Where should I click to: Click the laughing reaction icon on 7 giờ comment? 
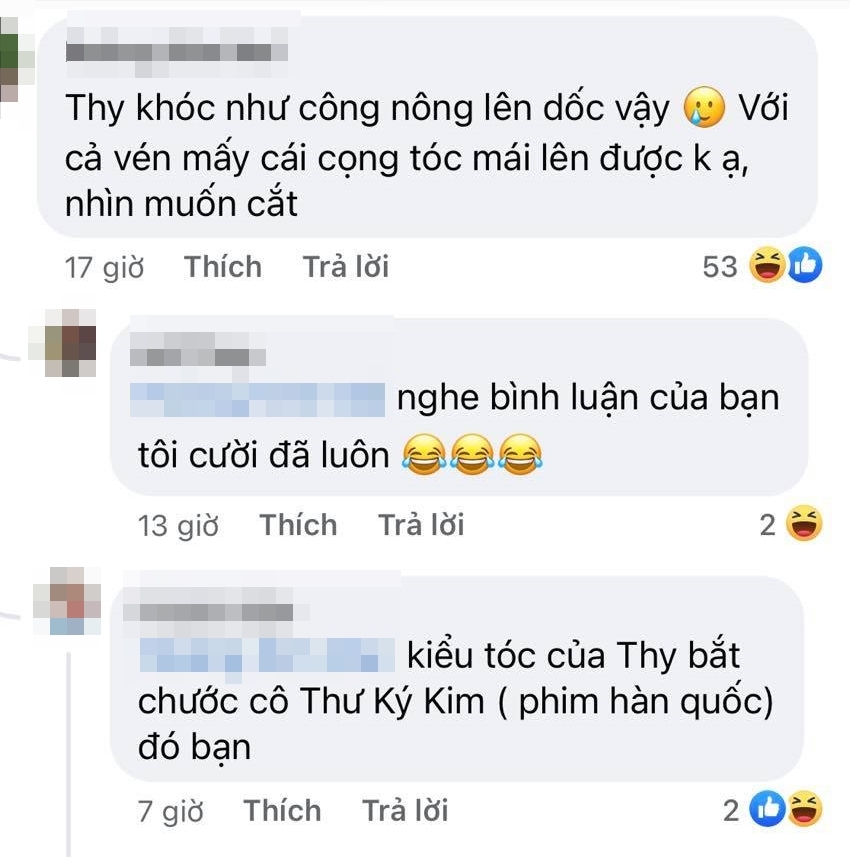click(804, 808)
